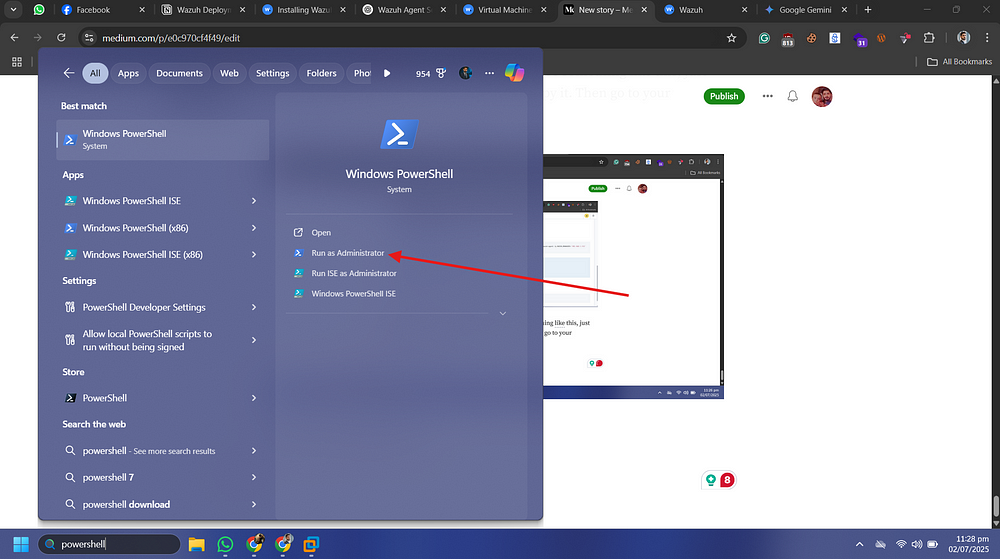Switch to Apps search filter
Screen dimensions: 1000x559
(128, 73)
